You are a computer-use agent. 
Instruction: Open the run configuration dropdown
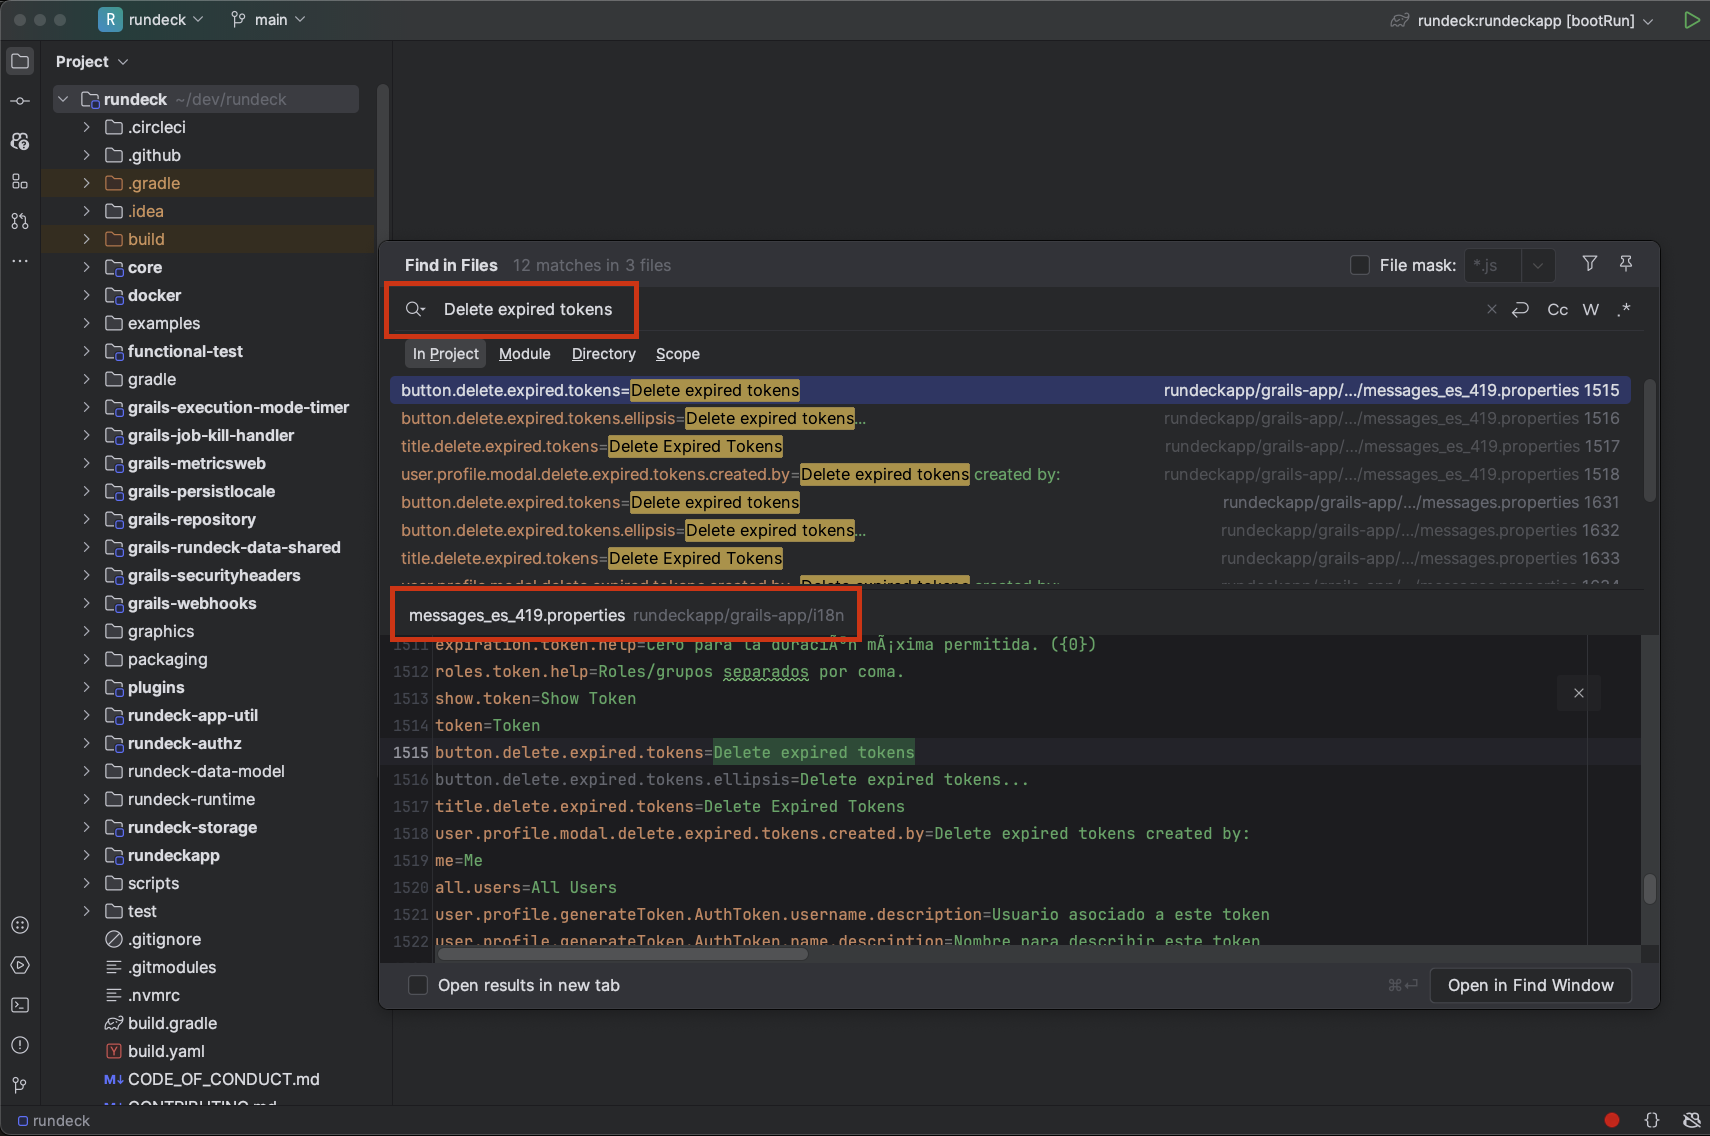1522,20
